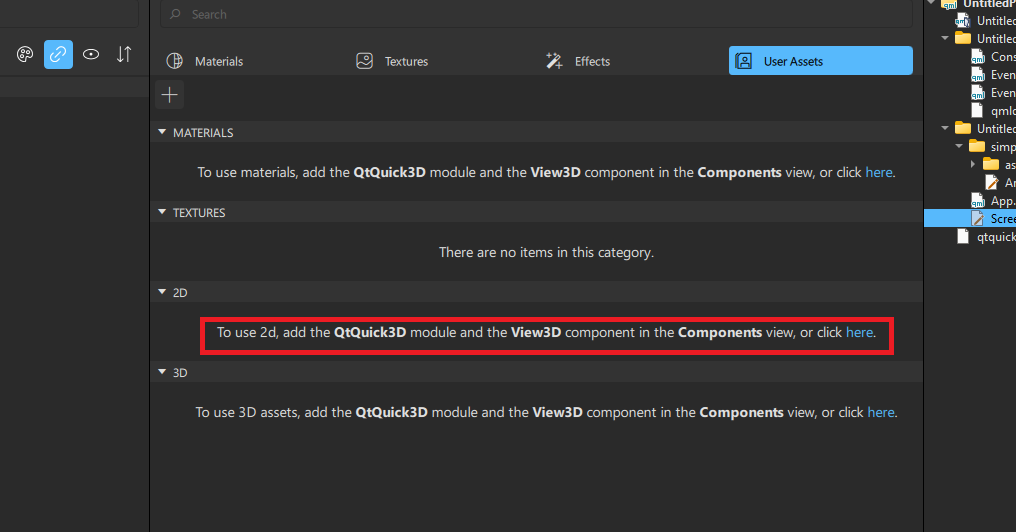This screenshot has width=1016, height=532.
Task: Click the up-down arrows sort icon
Action: point(124,55)
